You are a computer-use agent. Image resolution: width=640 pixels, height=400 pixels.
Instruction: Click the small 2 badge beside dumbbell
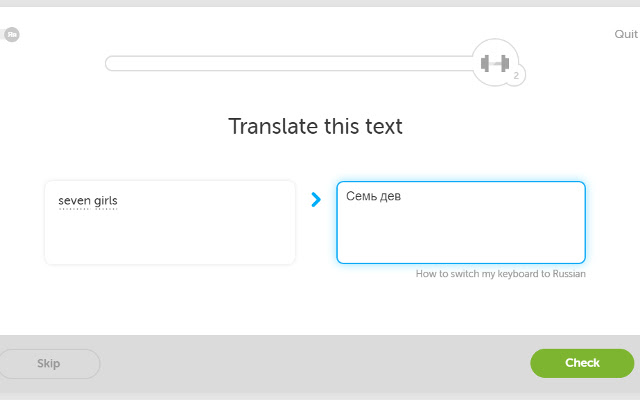click(x=516, y=76)
